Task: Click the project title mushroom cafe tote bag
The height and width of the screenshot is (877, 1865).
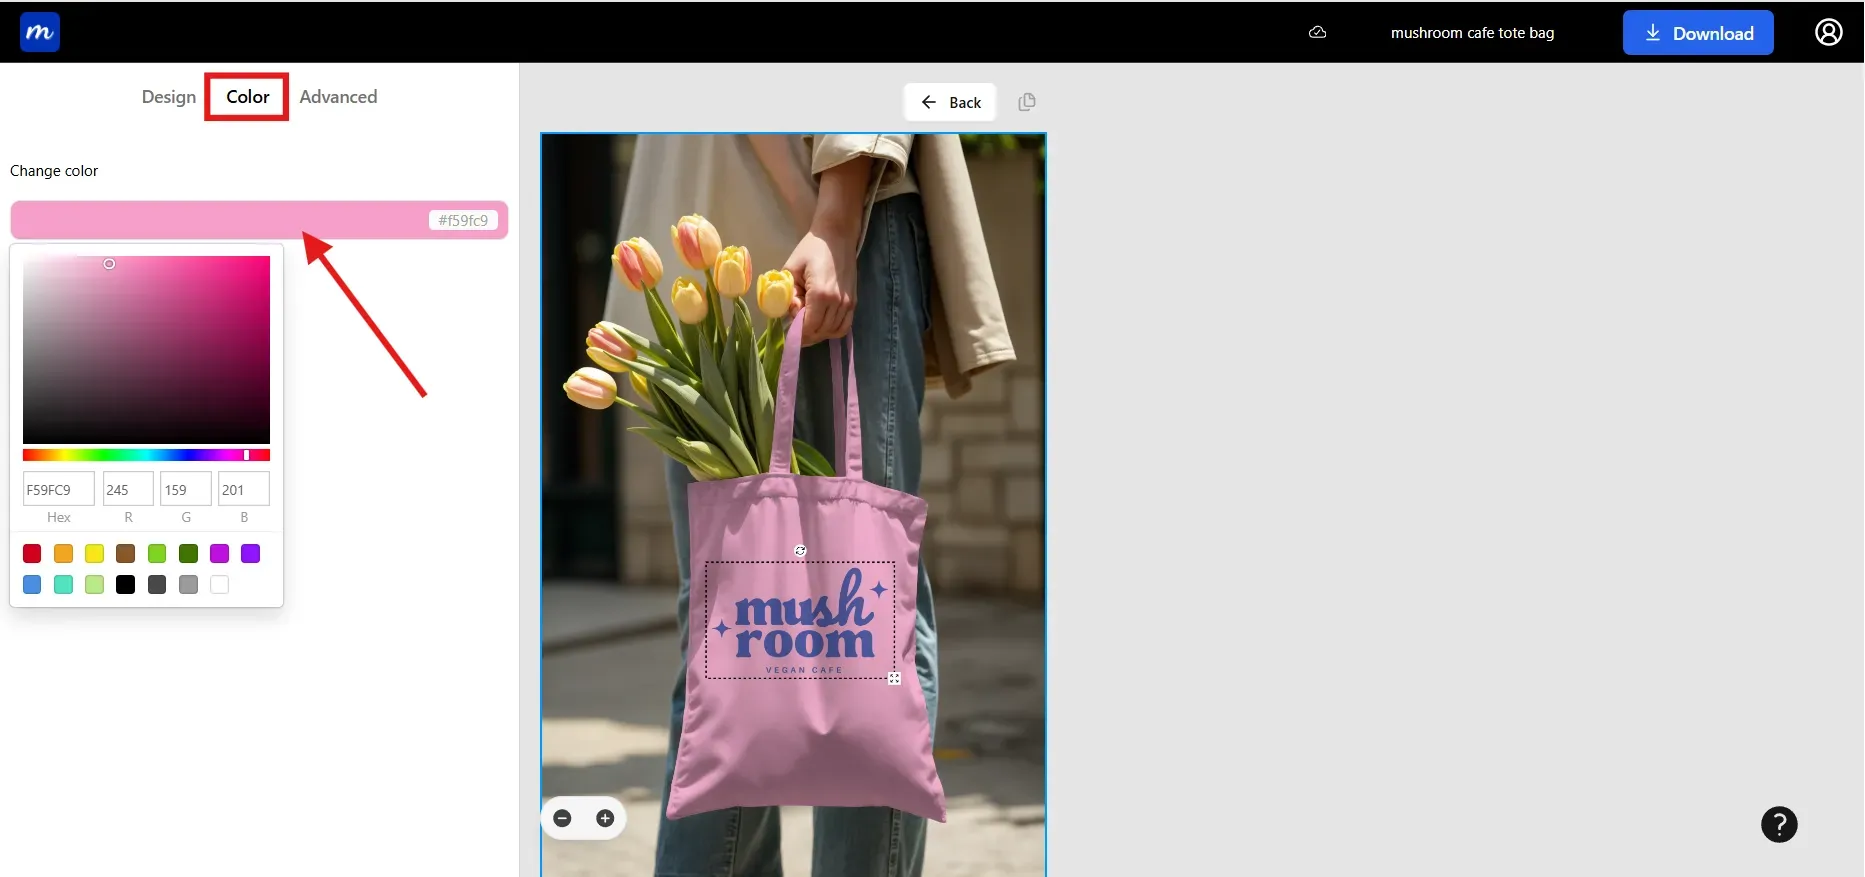Action: pos(1472,33)
